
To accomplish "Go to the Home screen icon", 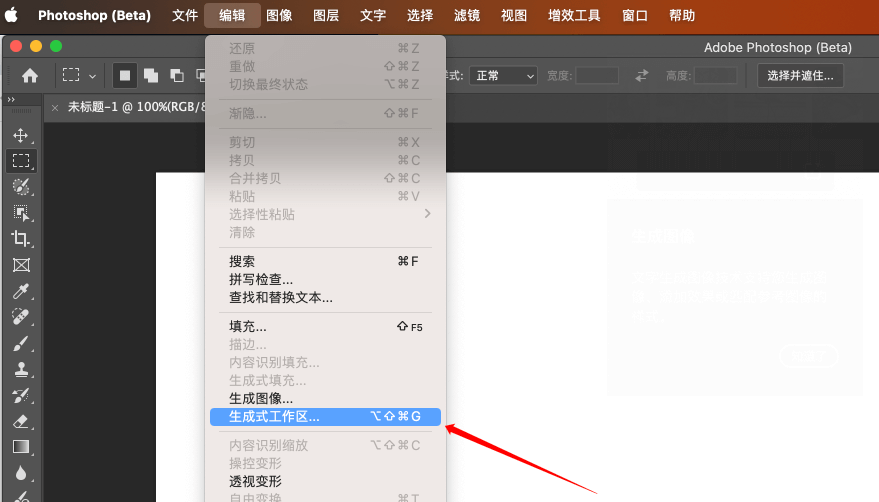I will coord(30,76).
